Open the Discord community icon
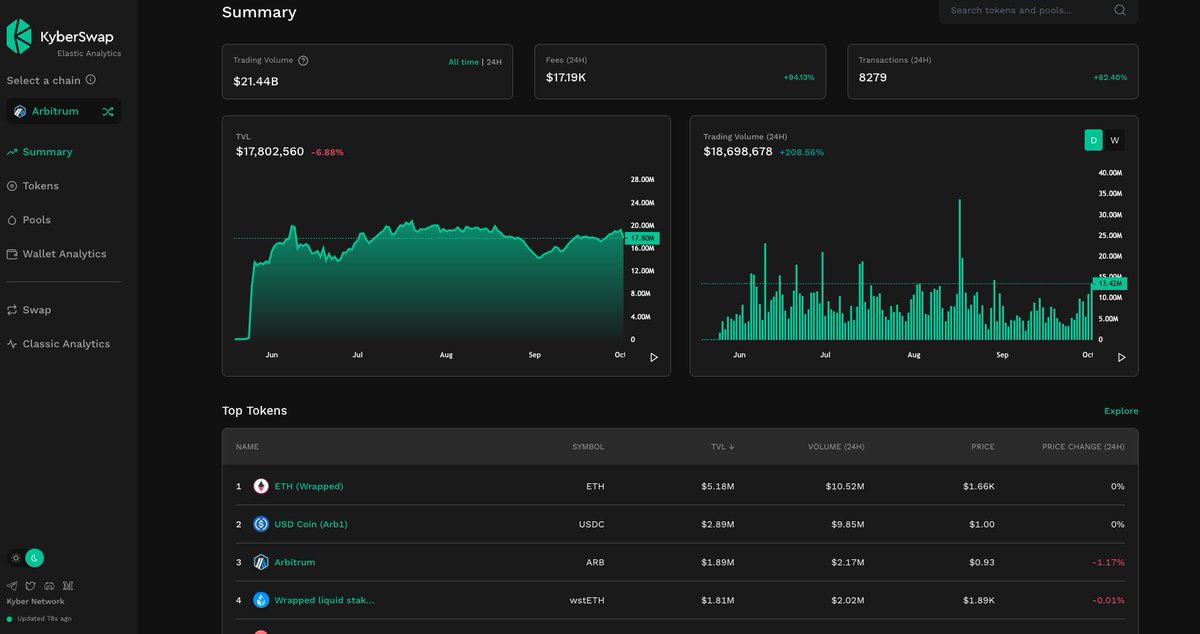This screenshot has height=634, width=1200. [48, 587]
